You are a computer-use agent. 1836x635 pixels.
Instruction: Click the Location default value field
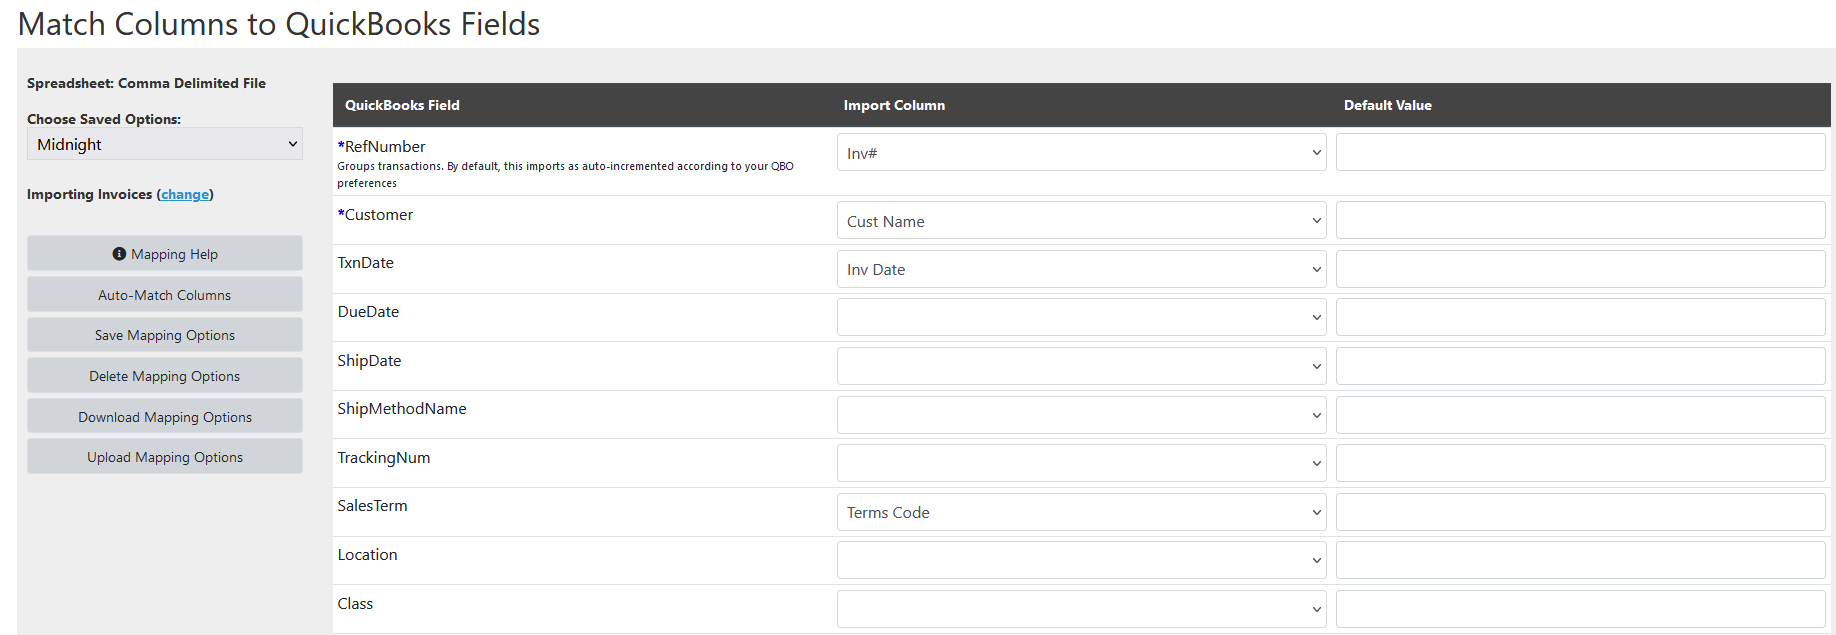[x=1581, y=560]
